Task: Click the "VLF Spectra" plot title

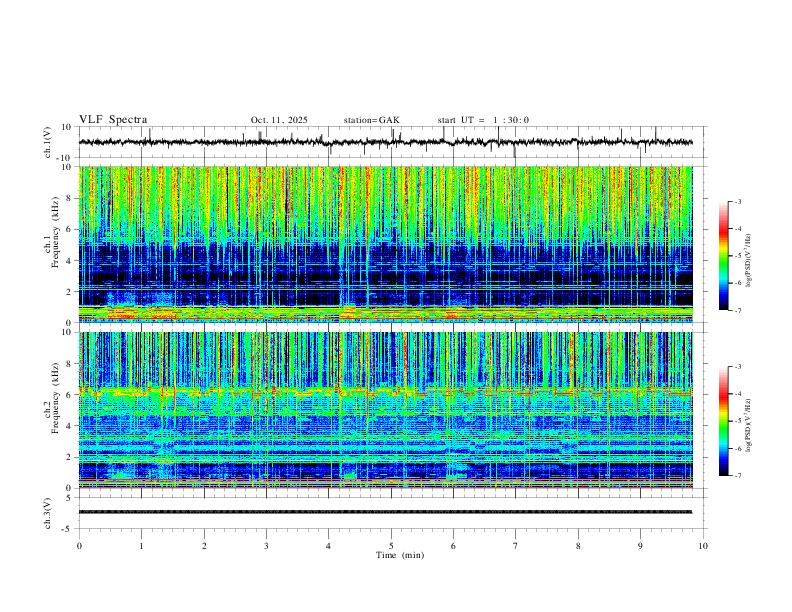Action: pyautogui.click(x=113, y=120)
